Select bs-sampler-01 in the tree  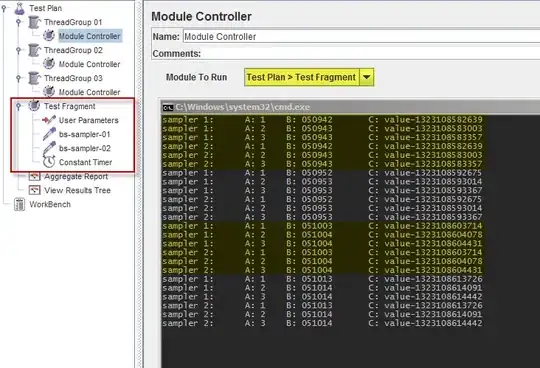point(84,134)
